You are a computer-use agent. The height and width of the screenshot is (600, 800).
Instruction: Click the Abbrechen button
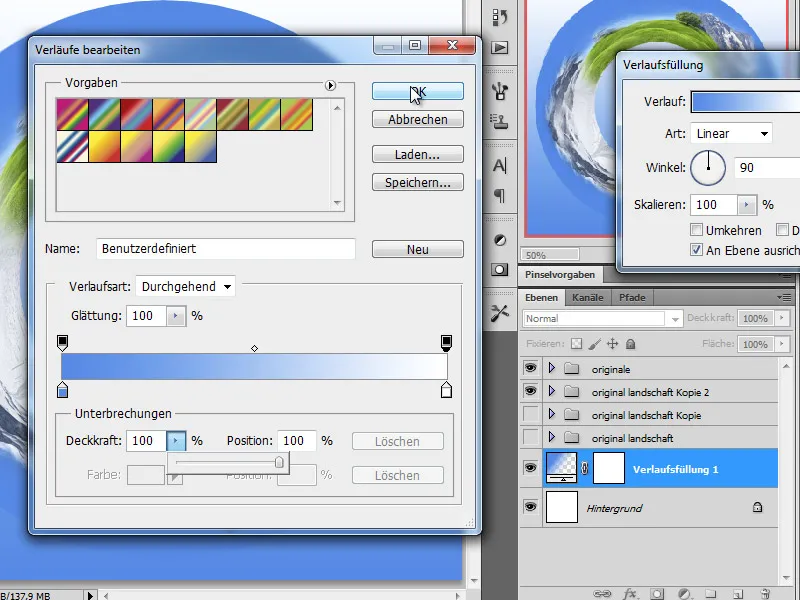pos(418,119)
